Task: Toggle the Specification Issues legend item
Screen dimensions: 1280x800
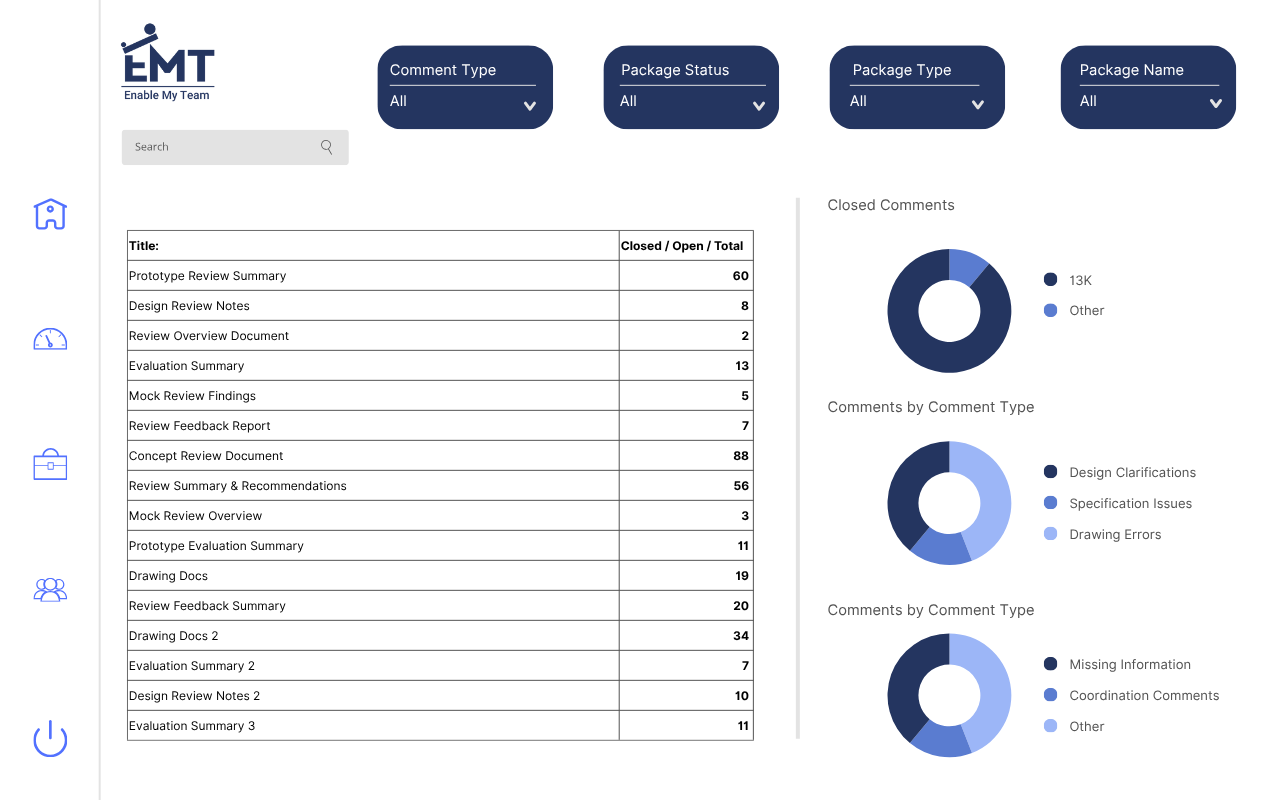Action: 1130,504
